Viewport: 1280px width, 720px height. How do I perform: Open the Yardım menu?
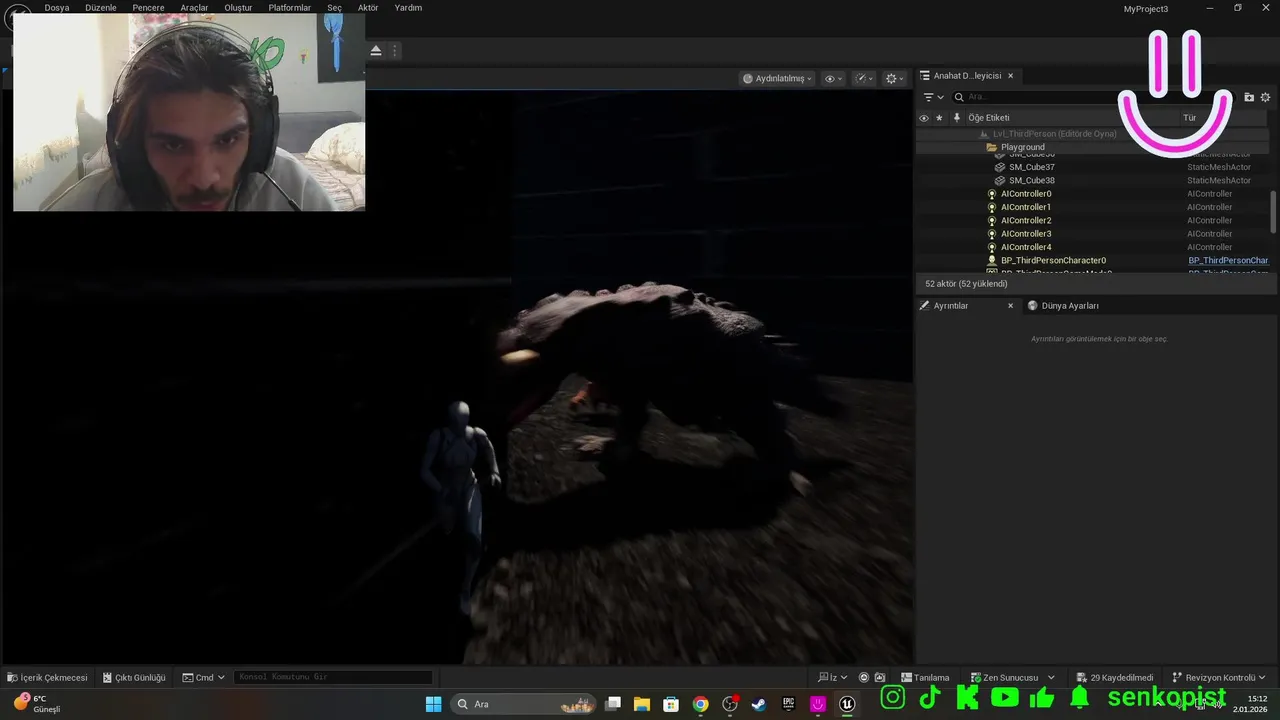(x=408, y=8)
